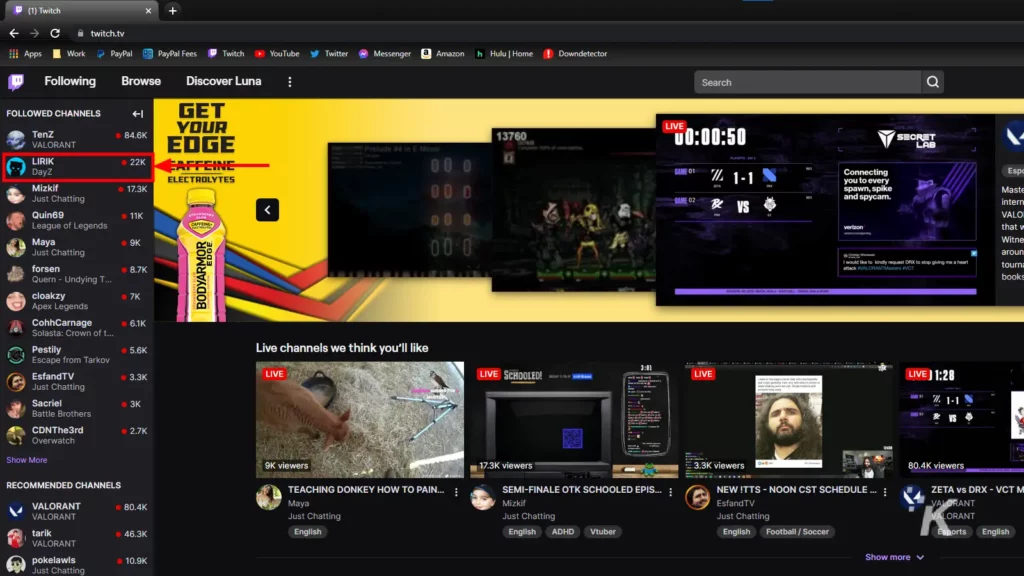Viewport: 1024px width, 576px height.
Task: Open forsen channel avatar in sidebar
Action: (16, 274)
